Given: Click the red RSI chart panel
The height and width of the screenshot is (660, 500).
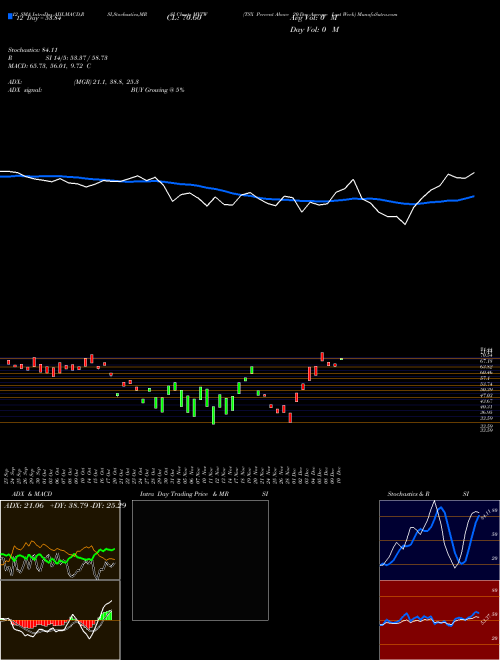Looking at the screenshot, I should pyautogui.click(x=439, y=620).
